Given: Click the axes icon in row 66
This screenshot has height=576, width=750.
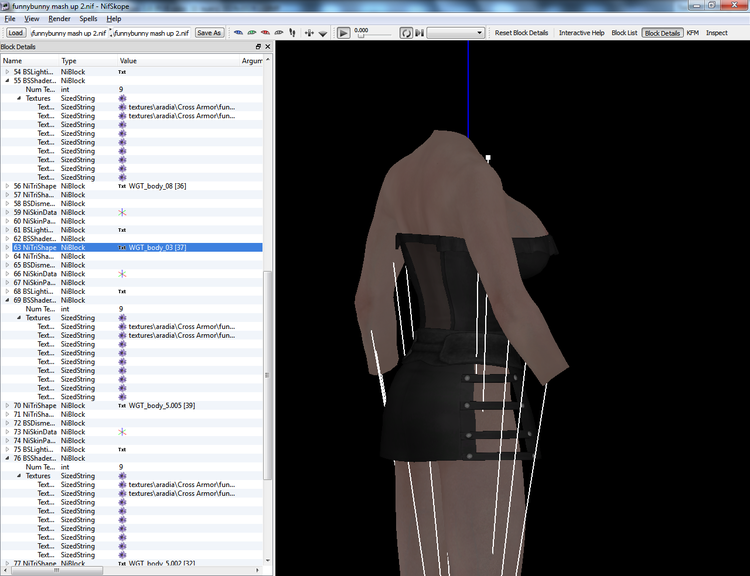Looking at the screenshot, I should tap(122, 274).
